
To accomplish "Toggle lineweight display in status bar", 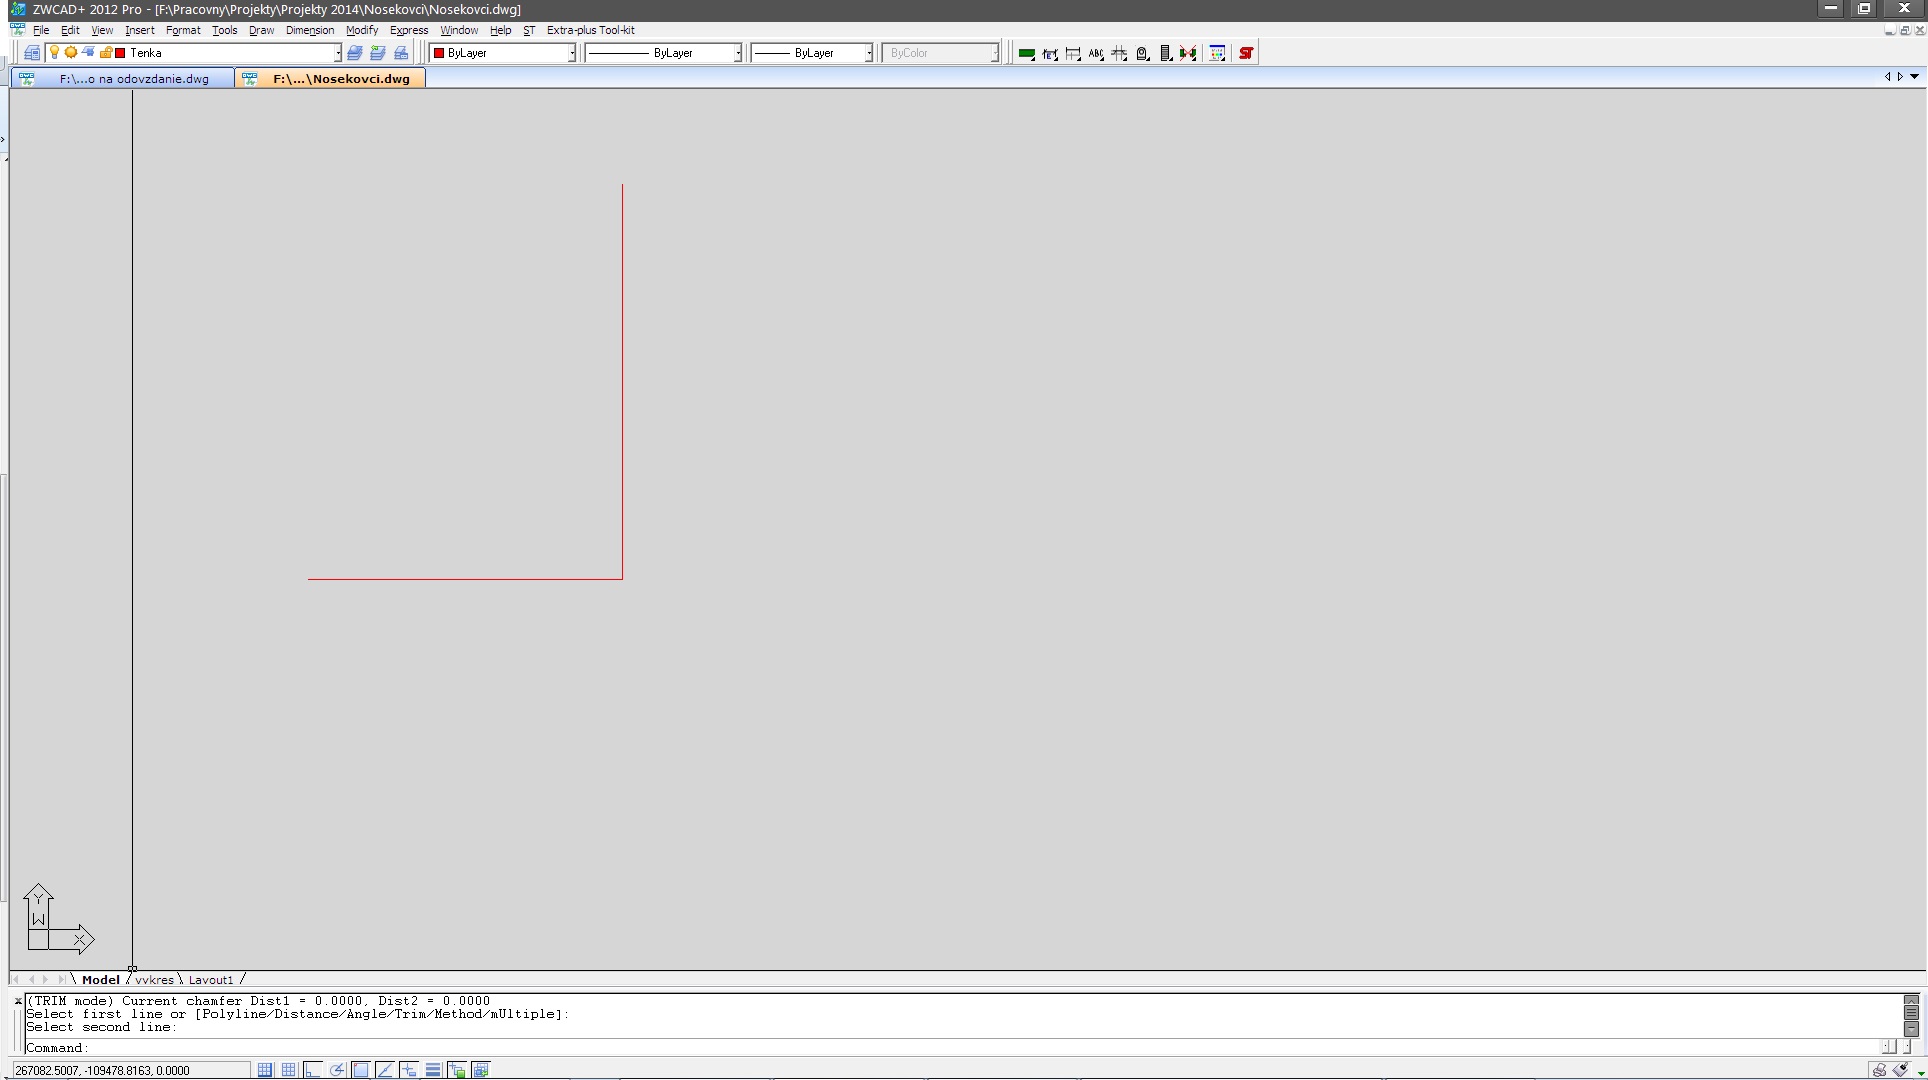I will click(x=433, y=1070).
